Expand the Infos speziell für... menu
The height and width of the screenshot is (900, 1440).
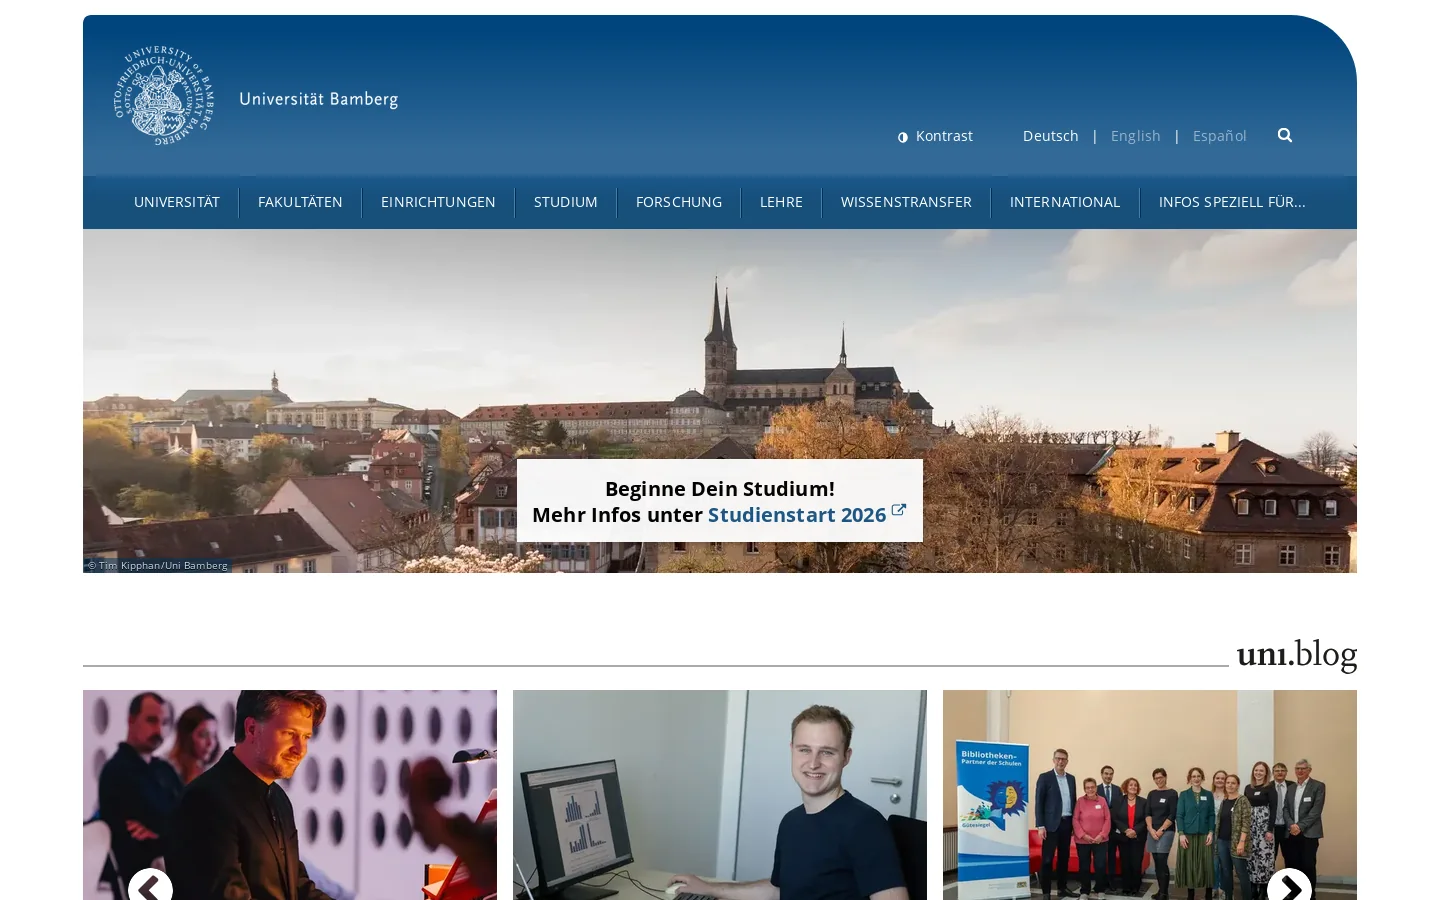[1232, 202]
